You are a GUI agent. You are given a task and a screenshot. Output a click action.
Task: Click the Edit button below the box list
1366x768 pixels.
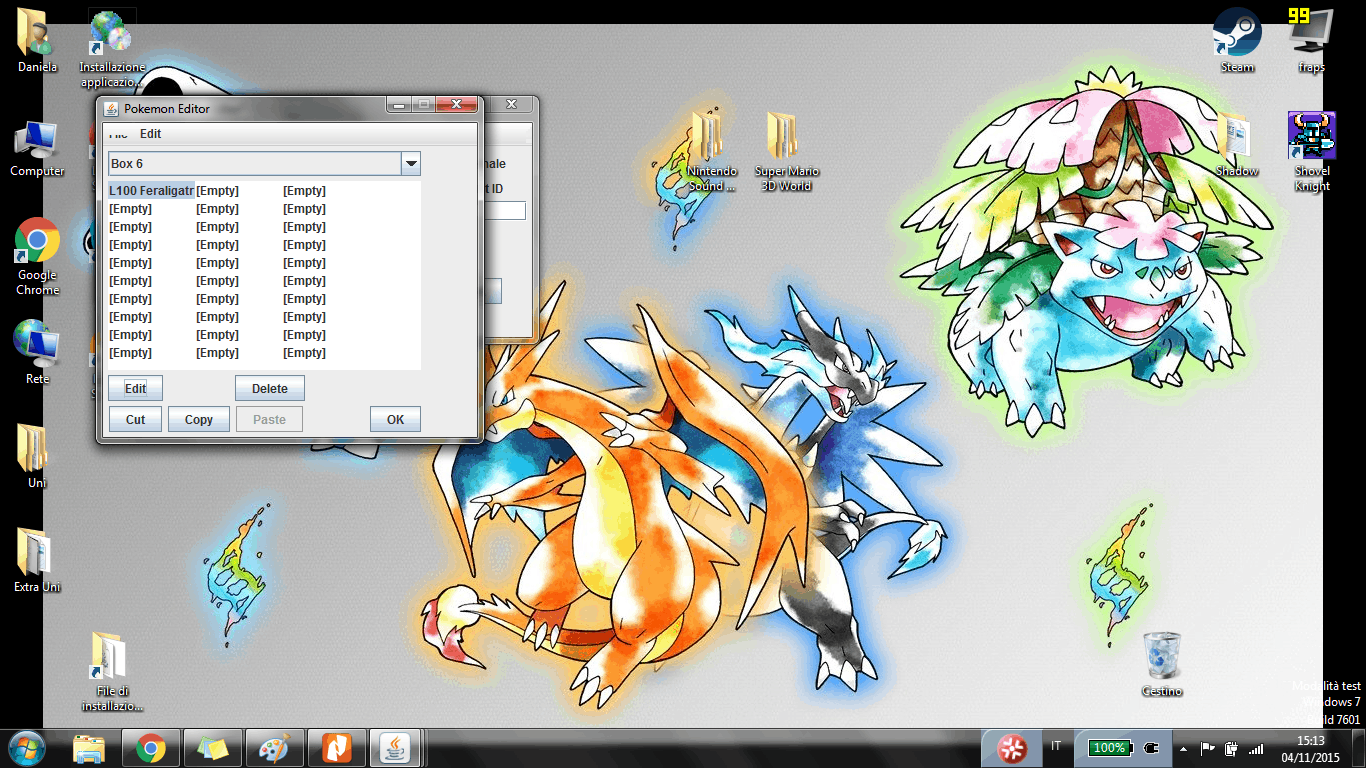(x=135, y=388)
